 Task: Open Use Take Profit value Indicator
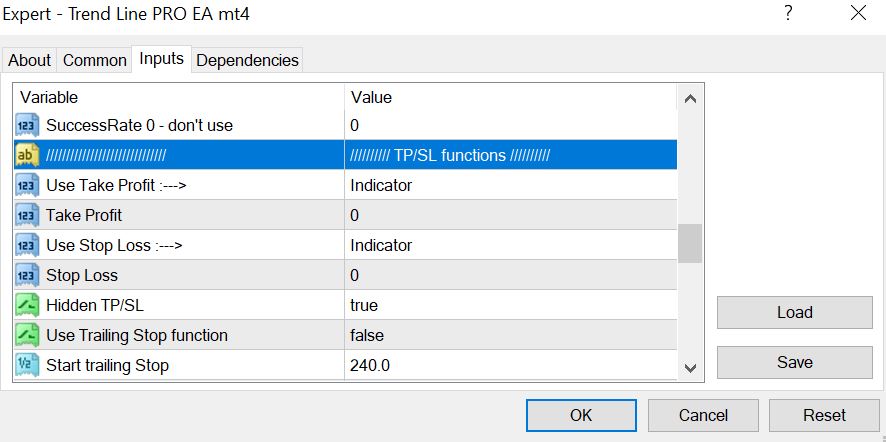pos(511,185)
